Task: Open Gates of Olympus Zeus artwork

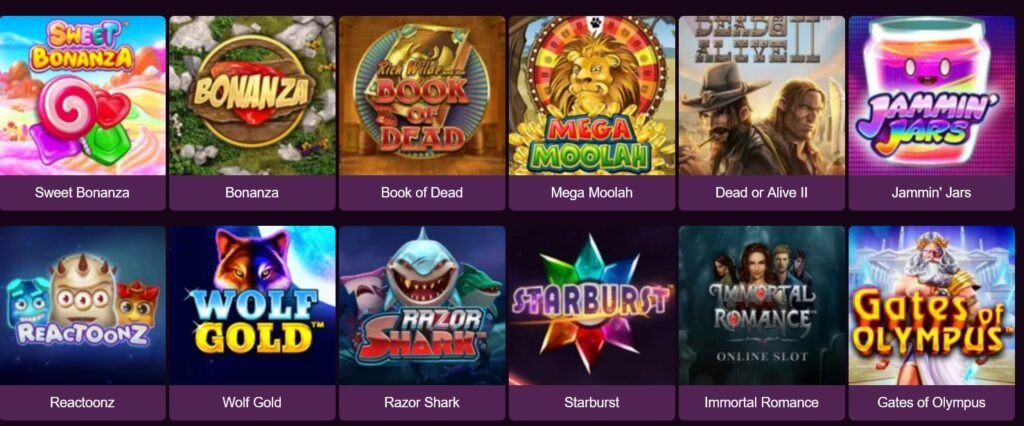Action: point(931,306)
